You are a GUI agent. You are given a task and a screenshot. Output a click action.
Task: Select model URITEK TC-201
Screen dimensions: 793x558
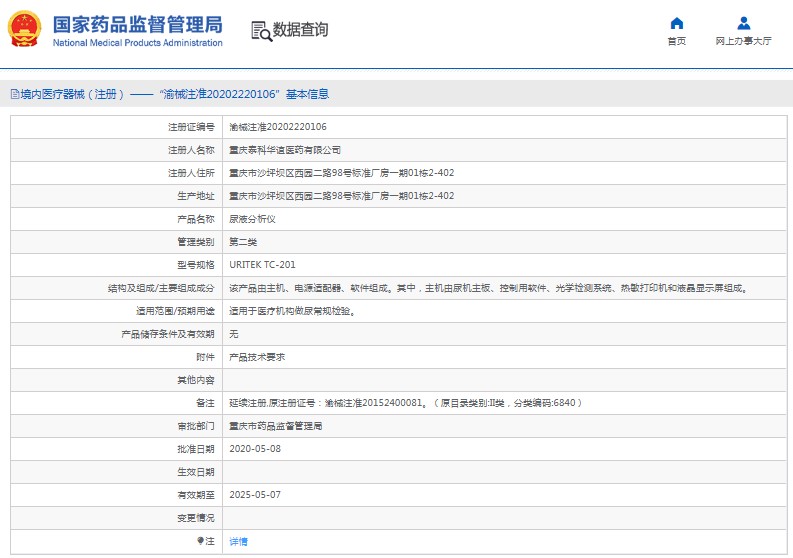click(262, 265)
